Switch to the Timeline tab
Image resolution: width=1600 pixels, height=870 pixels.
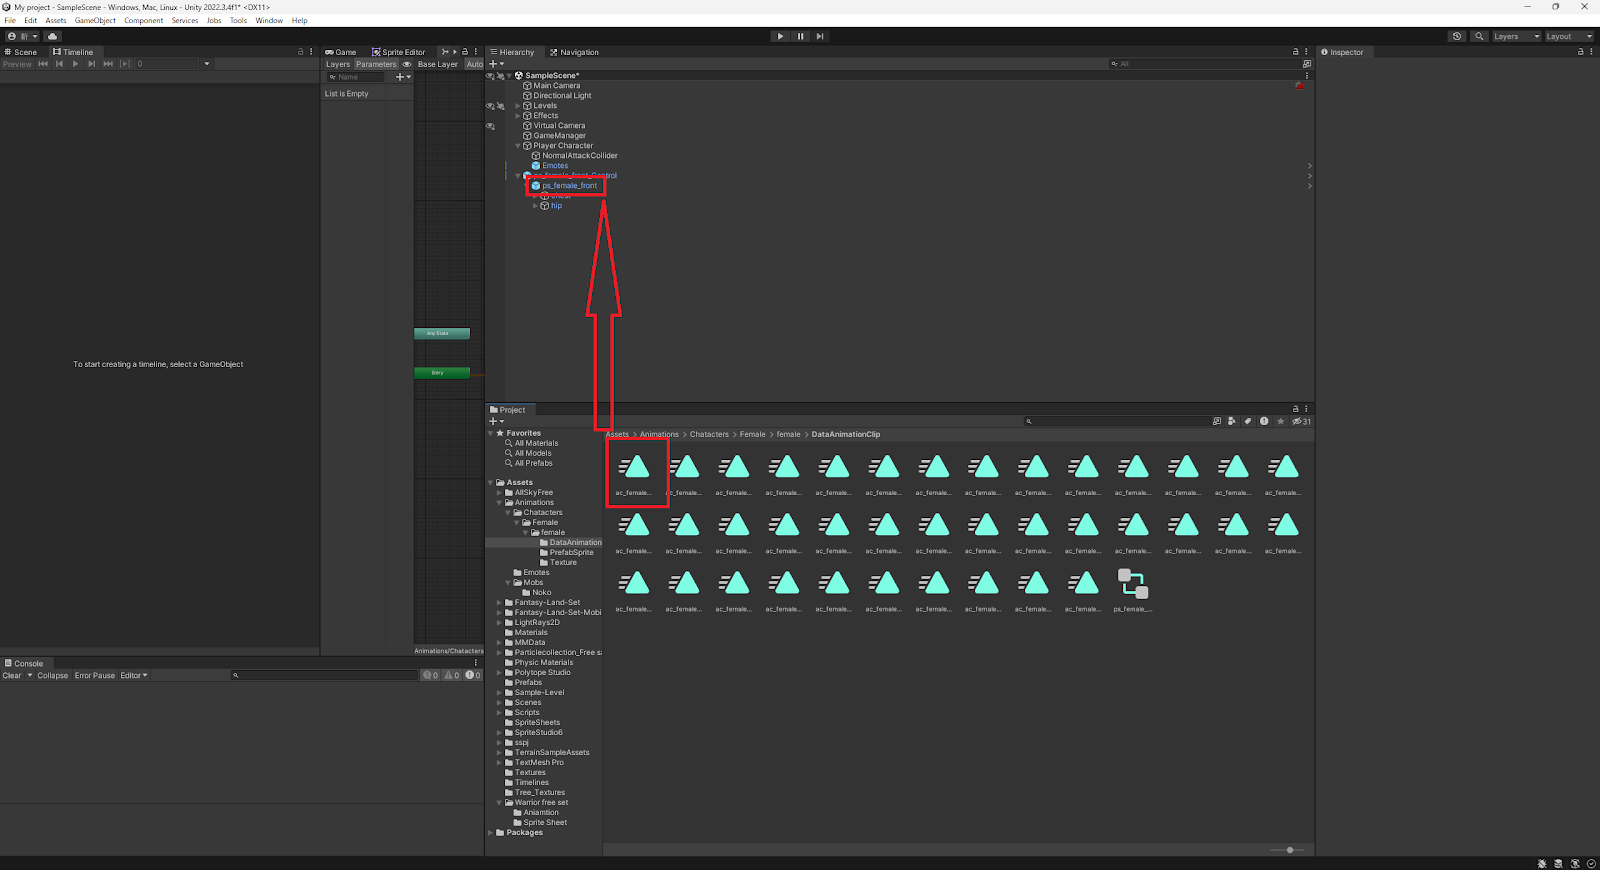(73, 52)
